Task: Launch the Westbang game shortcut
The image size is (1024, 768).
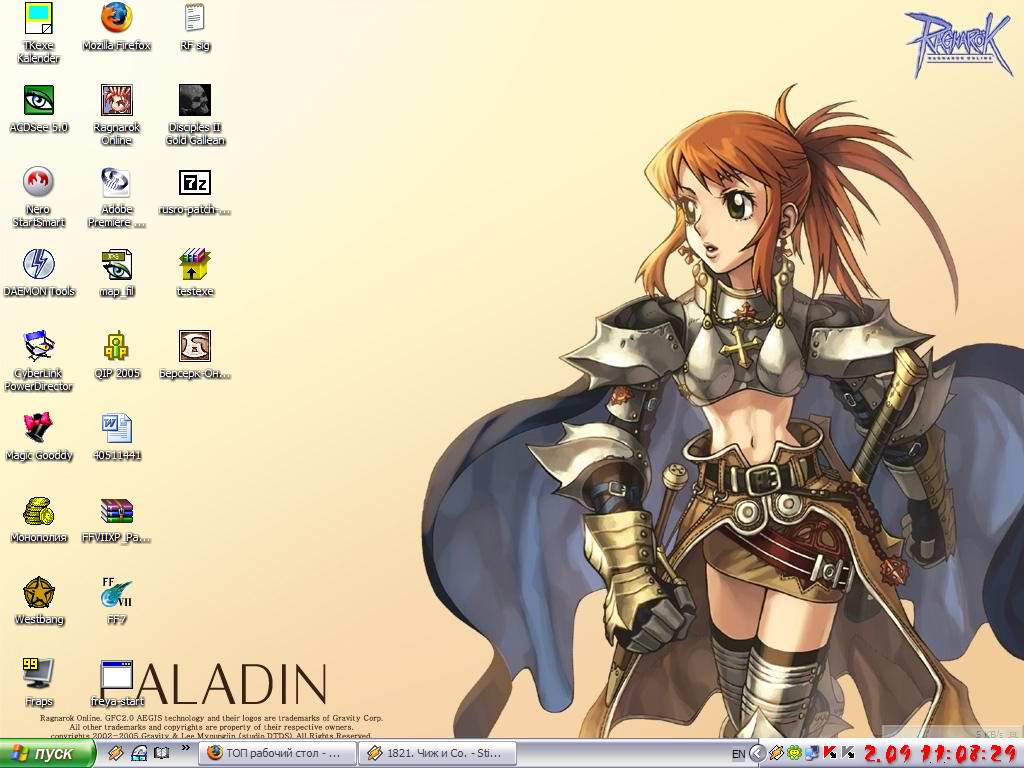Action: tap(39, 601)
